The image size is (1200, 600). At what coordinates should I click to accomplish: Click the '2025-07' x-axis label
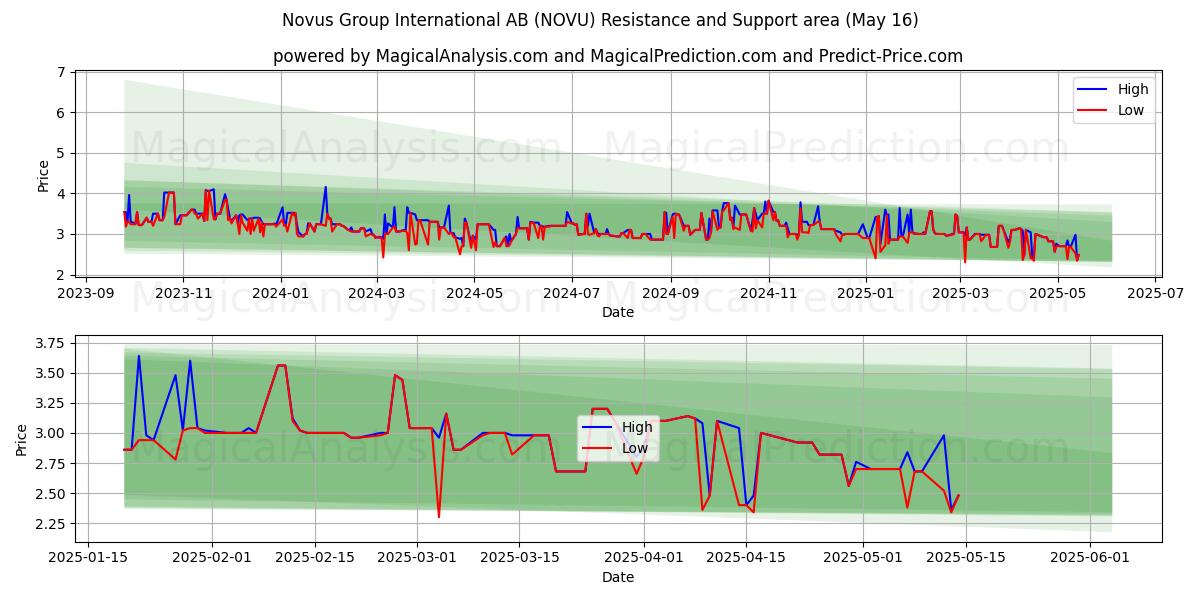pyautogui.click(x=1155, y=294)
